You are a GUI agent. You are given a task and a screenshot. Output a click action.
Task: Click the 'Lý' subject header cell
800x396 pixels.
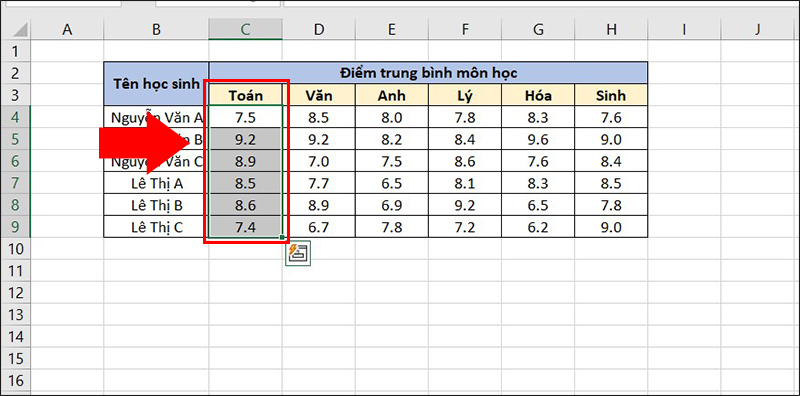(x=465, y=95)
